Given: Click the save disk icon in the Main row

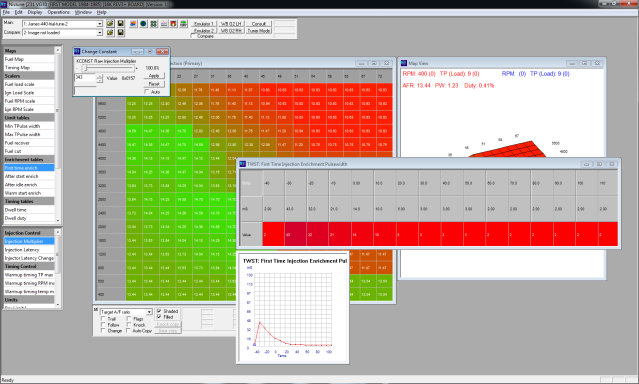Looking at the screenshot, I should [121, 24].
